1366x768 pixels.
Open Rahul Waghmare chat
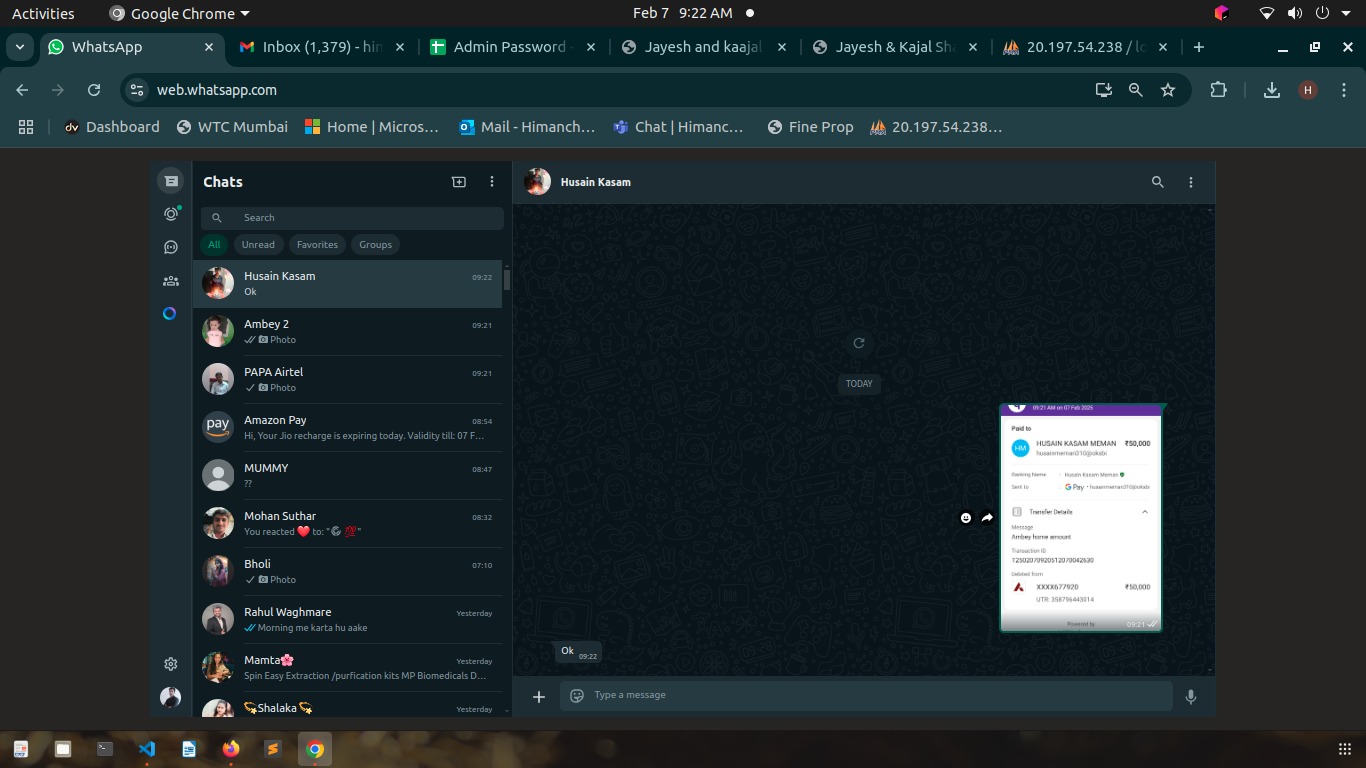[x=348, y=620]
